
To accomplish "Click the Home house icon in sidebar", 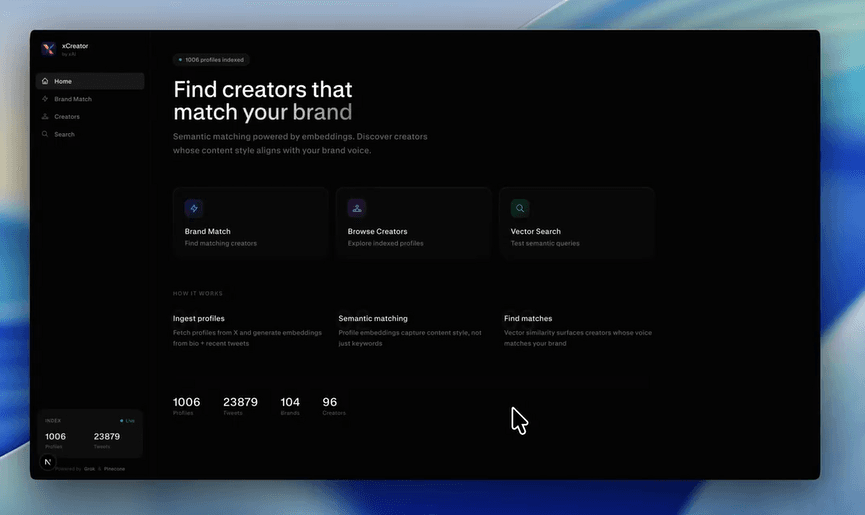I will 45,81.
